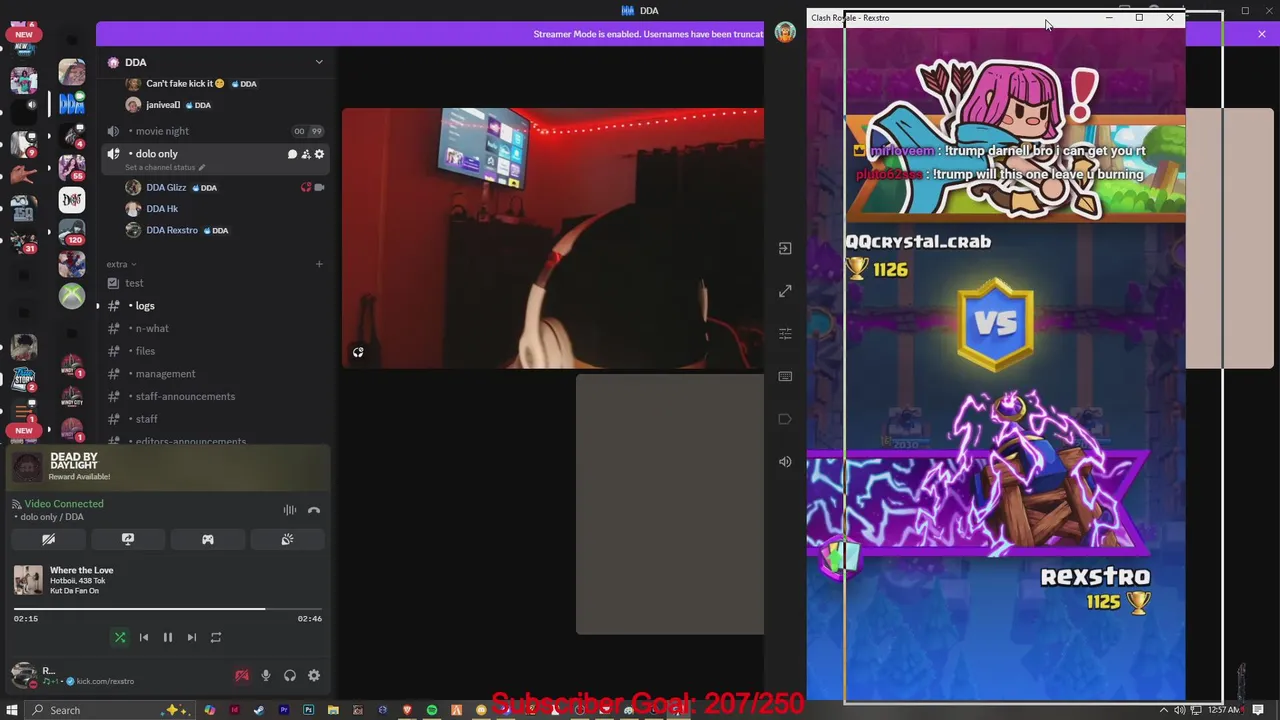Screen dimensions: 1280x720
Task: Invite people to dolo only channel
Action: (306, 154)
